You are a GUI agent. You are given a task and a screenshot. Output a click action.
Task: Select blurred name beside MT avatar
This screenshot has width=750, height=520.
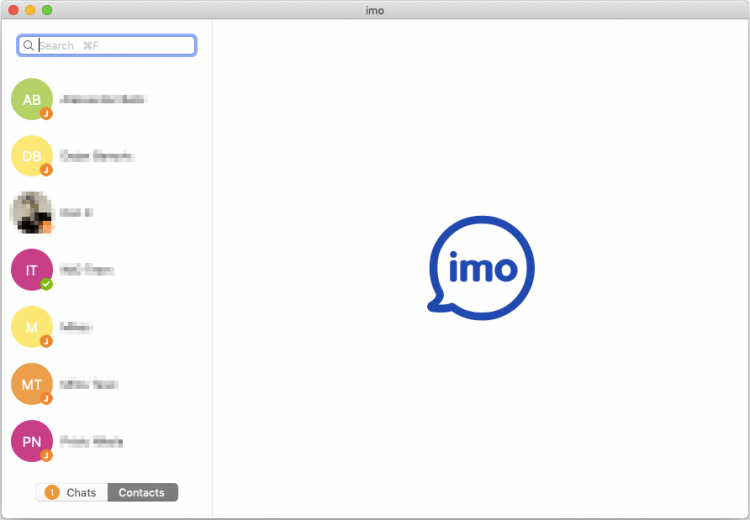(89, 384)
